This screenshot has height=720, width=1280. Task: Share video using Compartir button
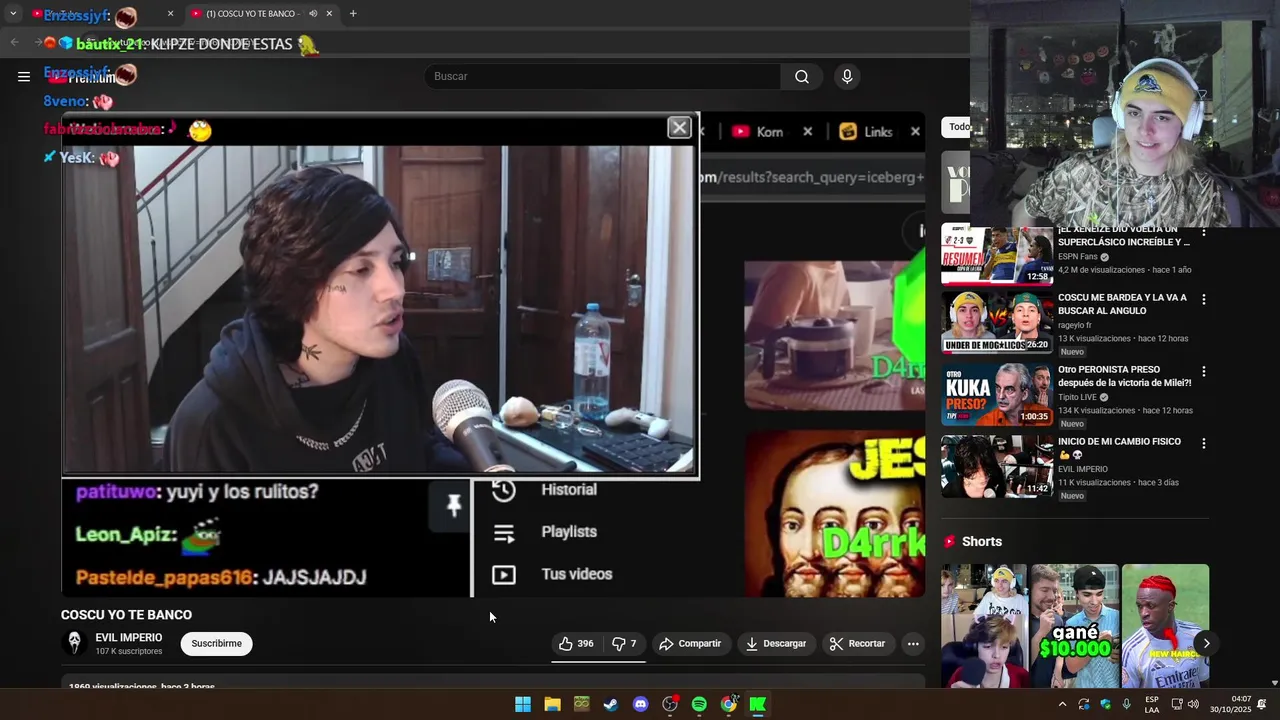(690, 644)
